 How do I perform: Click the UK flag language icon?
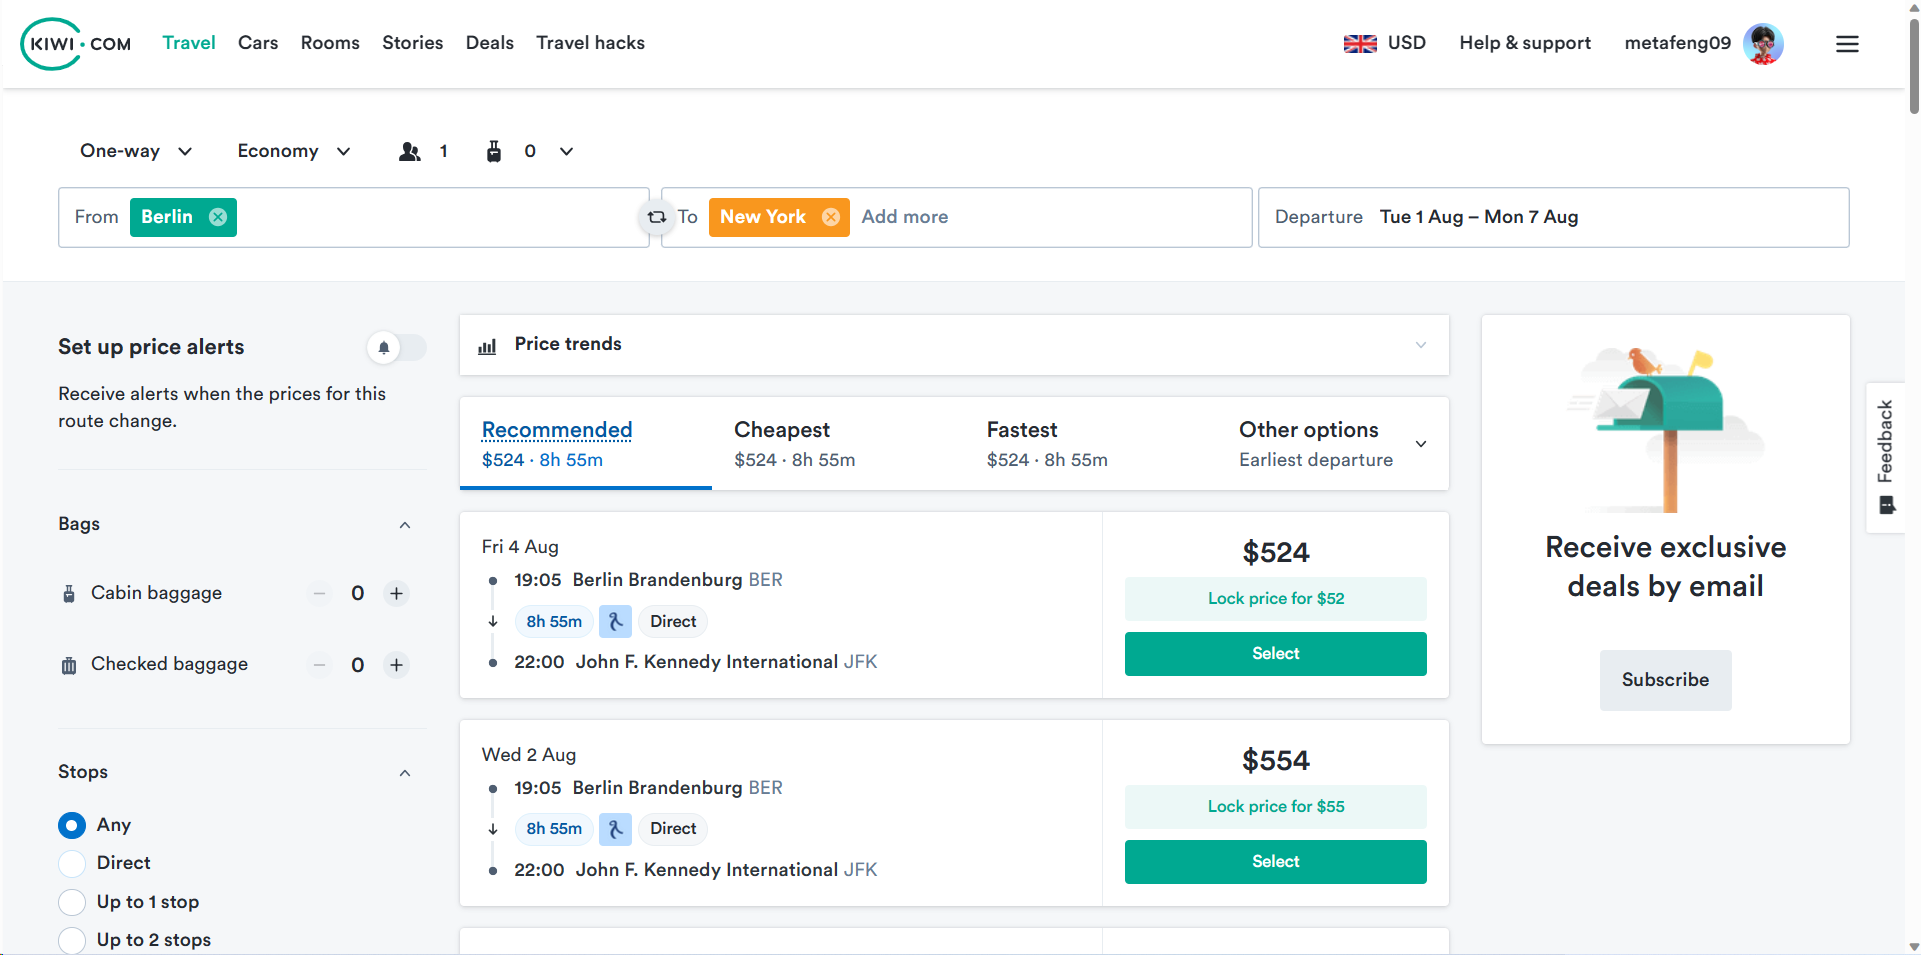click(1360, 44)
